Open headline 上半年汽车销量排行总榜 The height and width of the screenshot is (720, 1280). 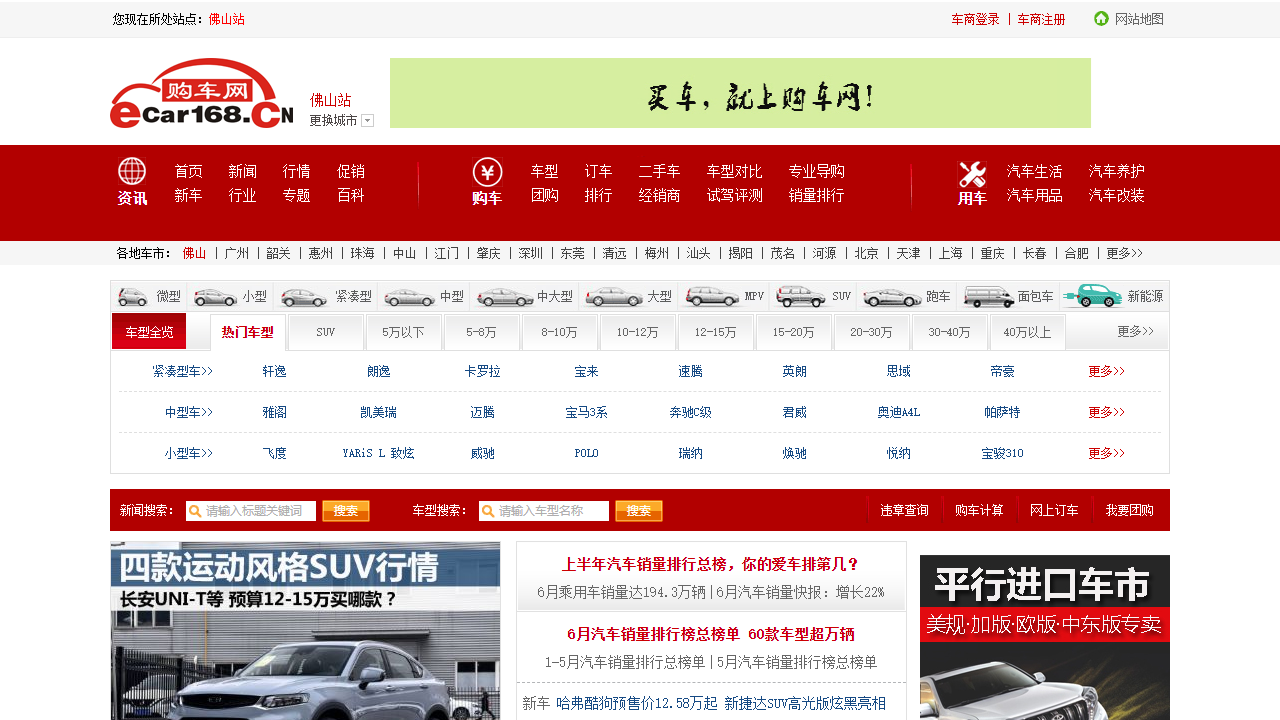coord(711,564)
